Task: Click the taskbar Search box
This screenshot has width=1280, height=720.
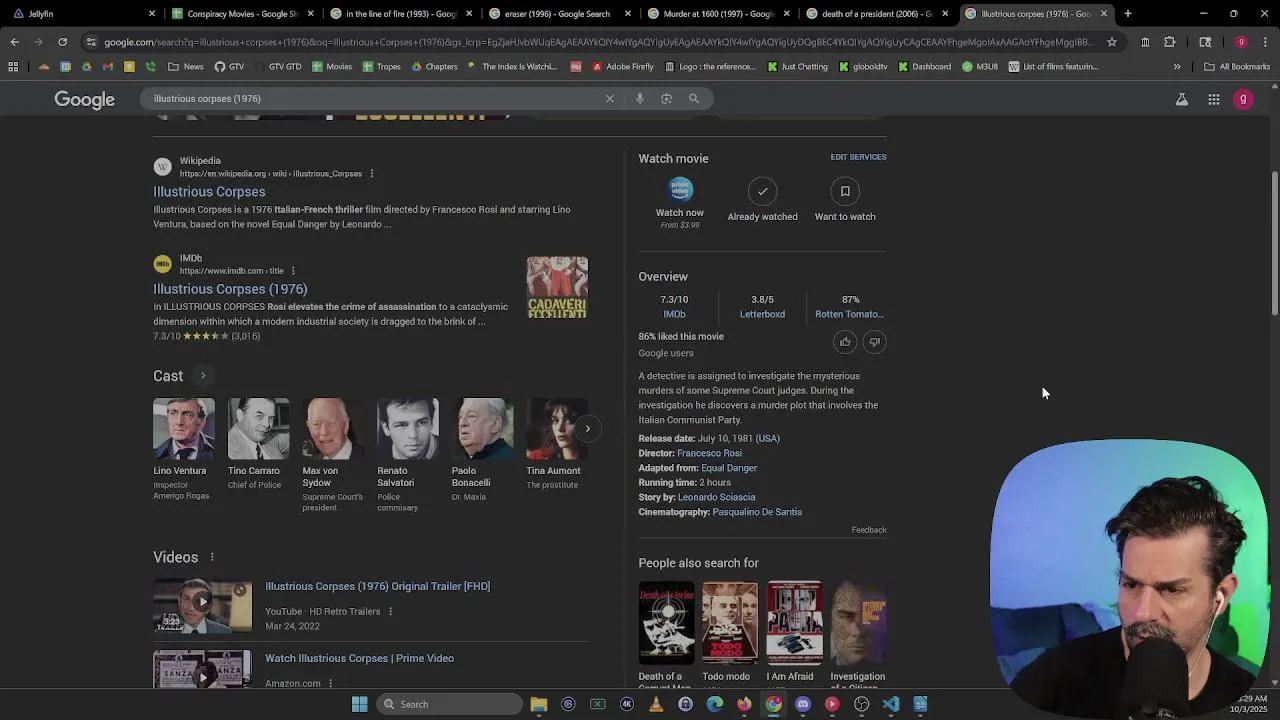Action: coord(448,704)
